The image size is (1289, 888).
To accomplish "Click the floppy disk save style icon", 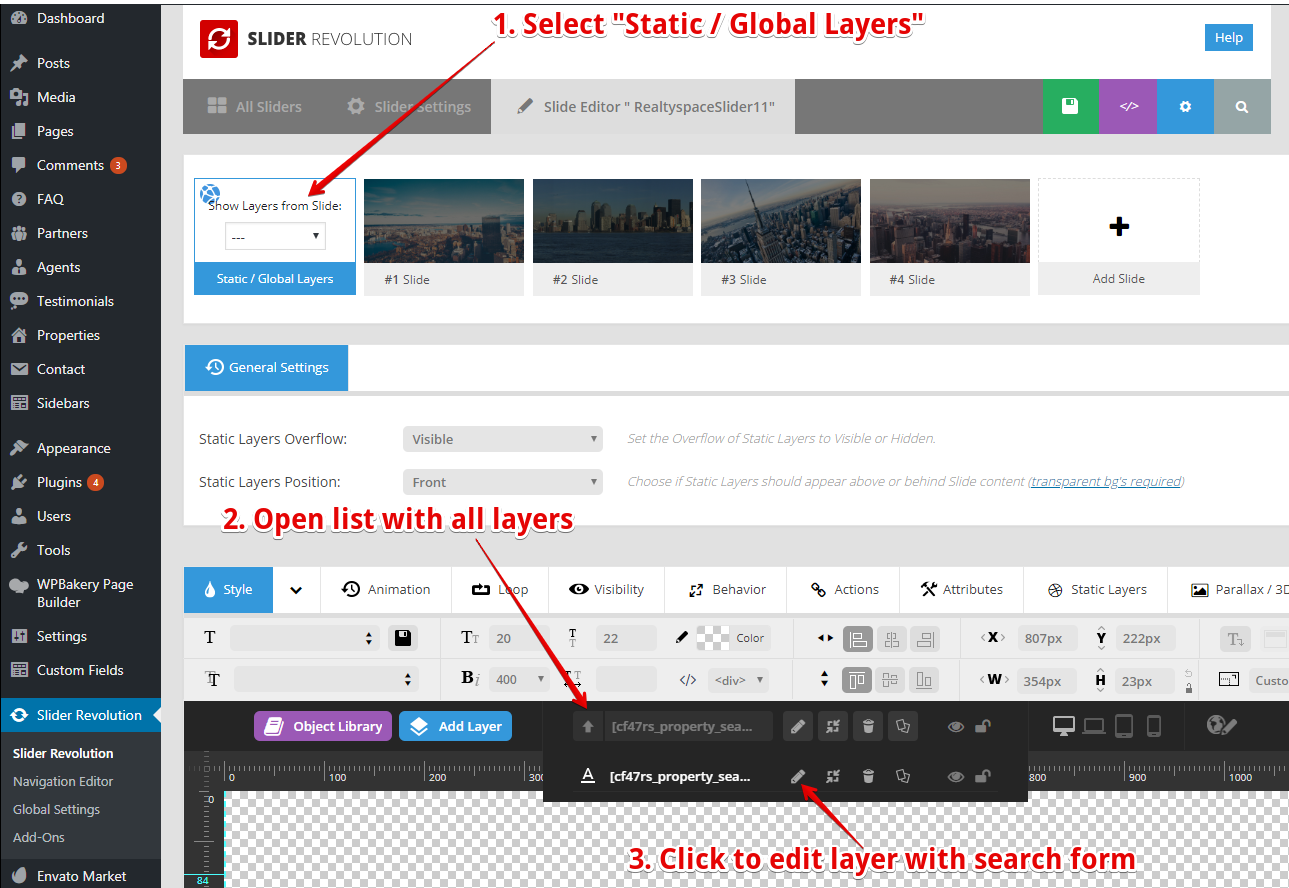I will click(x=403, y=638).
